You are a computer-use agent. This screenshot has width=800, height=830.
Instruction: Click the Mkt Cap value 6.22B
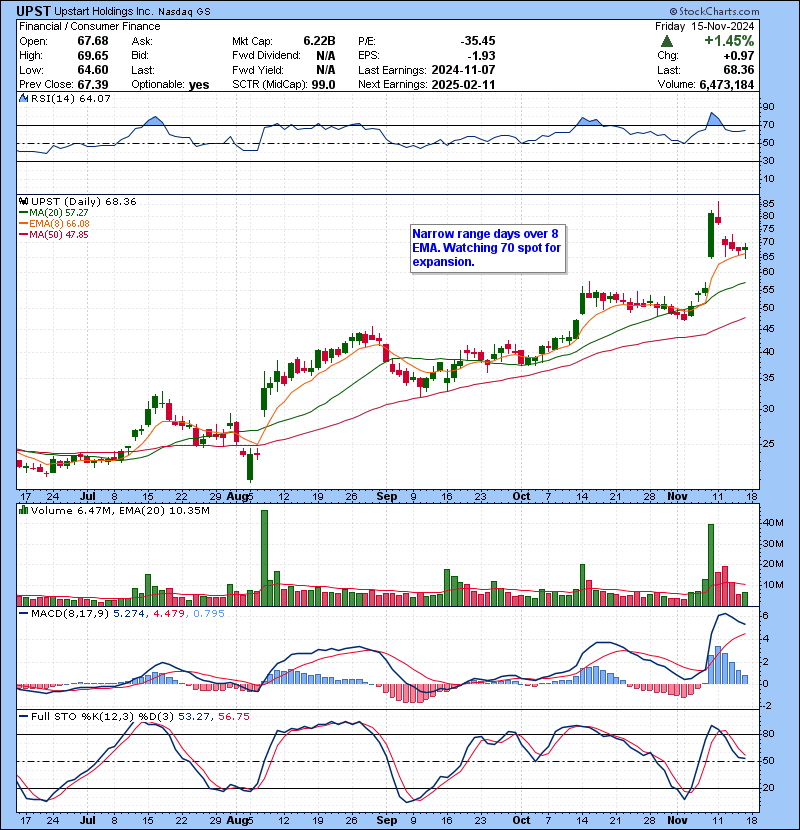(319, 41)
